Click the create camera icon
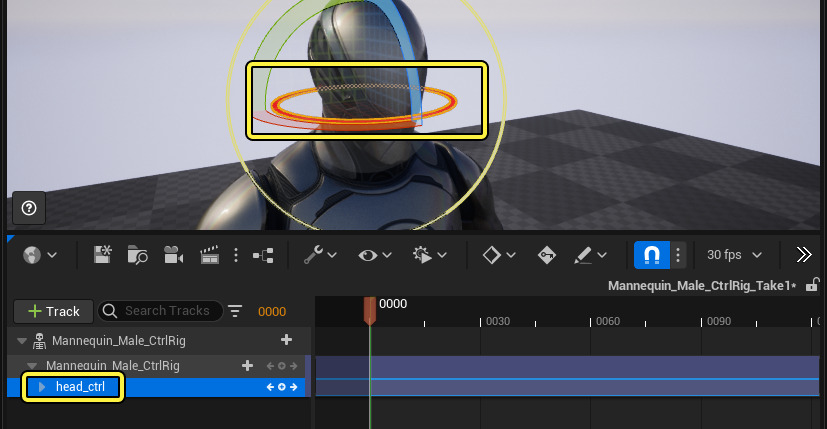This screenshot has width=827, height=429. click(174, 255)
